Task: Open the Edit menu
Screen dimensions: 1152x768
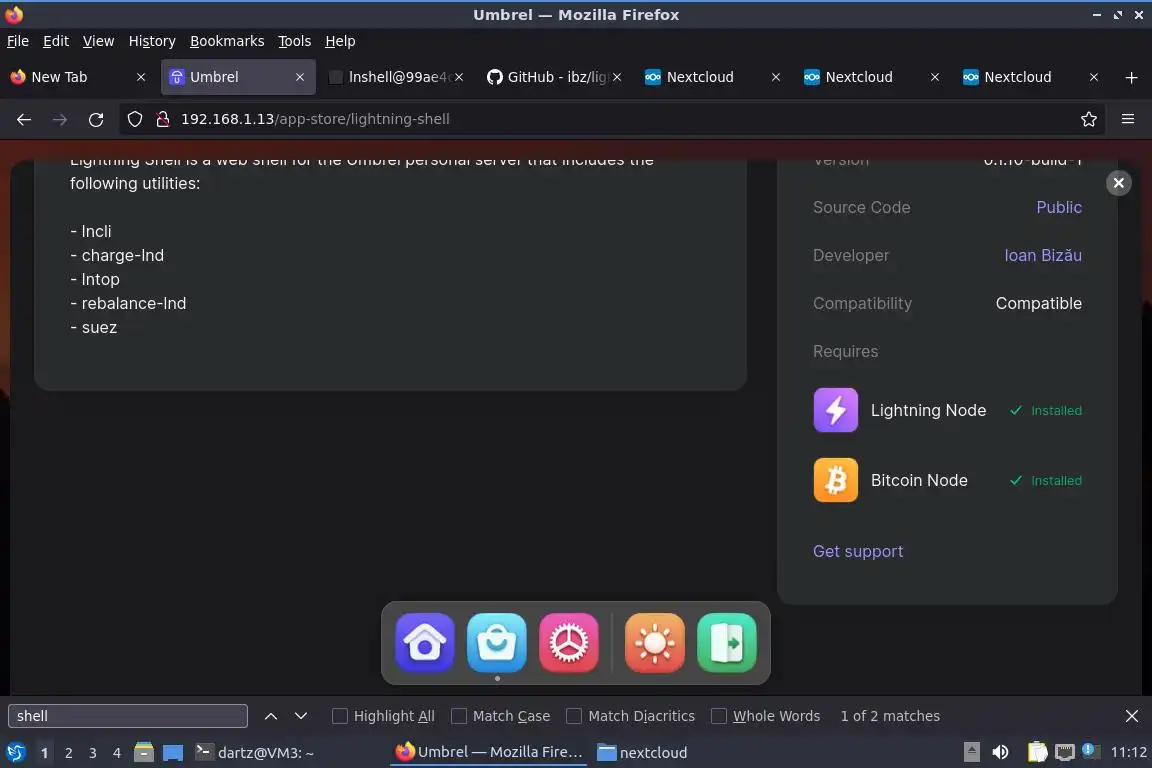Action: pyautogui.click(x=56, y=41)
